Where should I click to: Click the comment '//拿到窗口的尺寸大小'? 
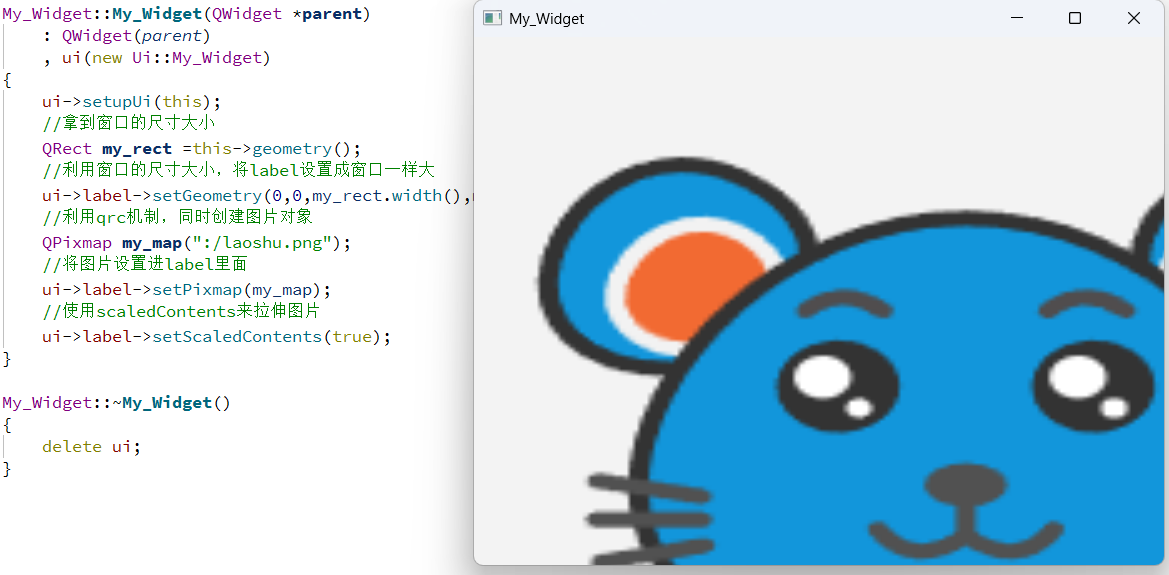[x=128, y=124]
